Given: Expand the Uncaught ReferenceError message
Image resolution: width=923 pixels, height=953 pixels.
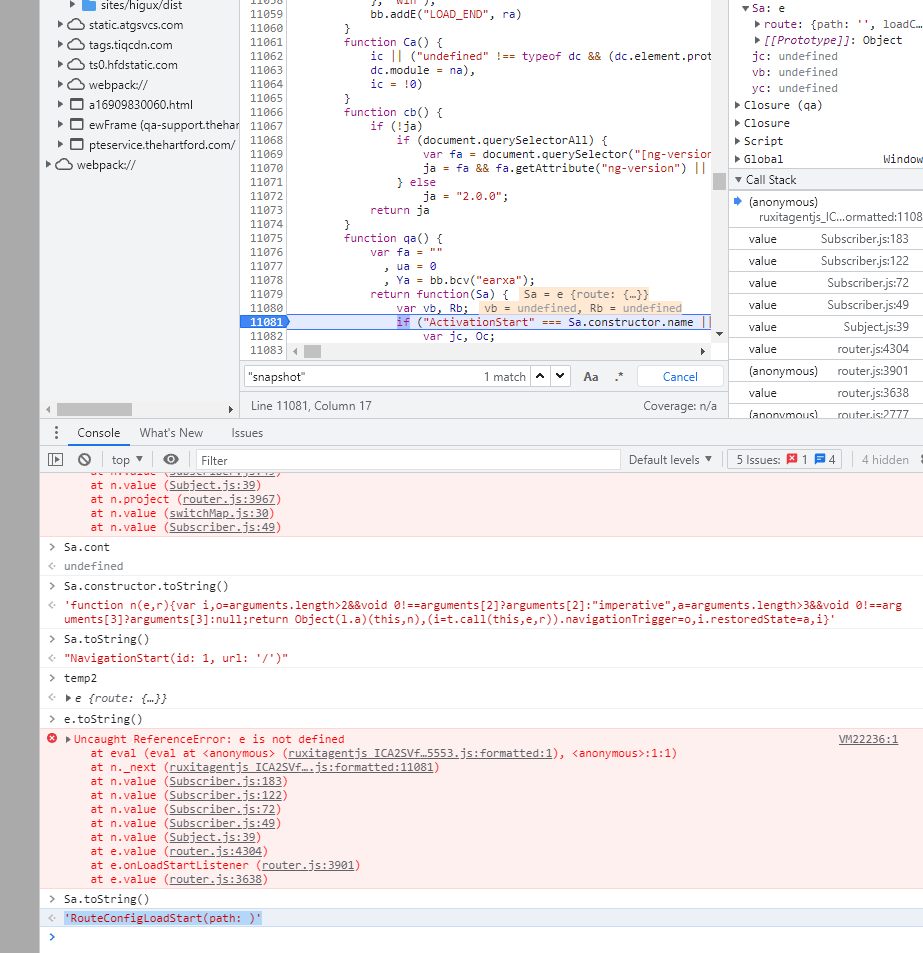Looking at the screenshot, I should (68, 739).
